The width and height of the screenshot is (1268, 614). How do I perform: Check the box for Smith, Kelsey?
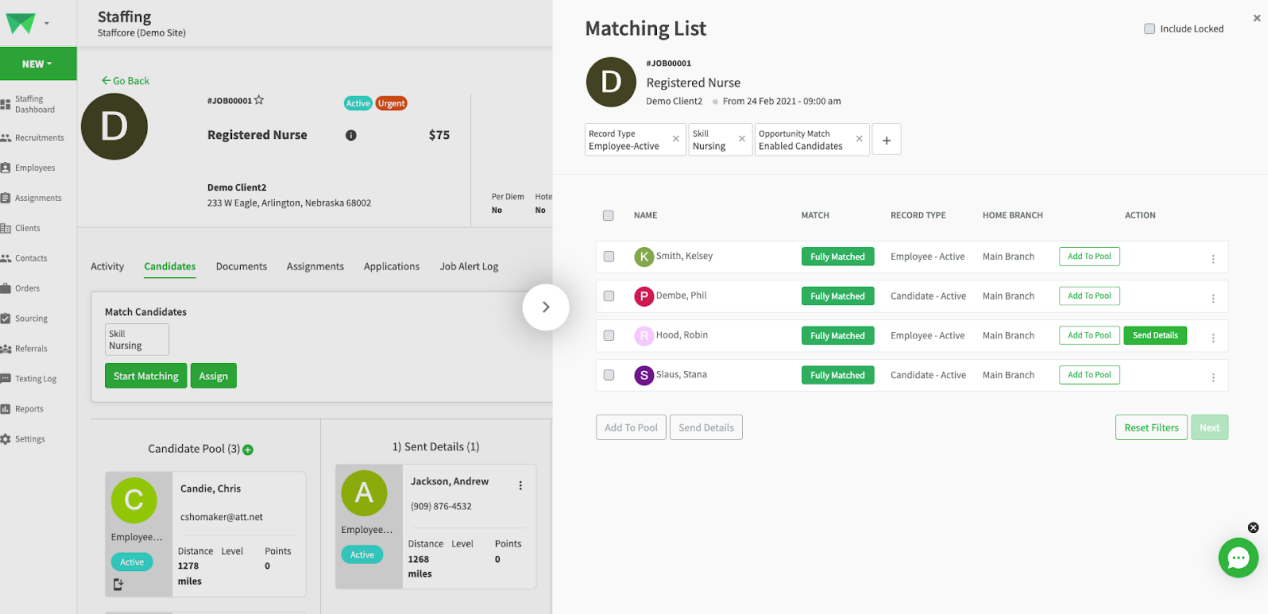(609, 257)
